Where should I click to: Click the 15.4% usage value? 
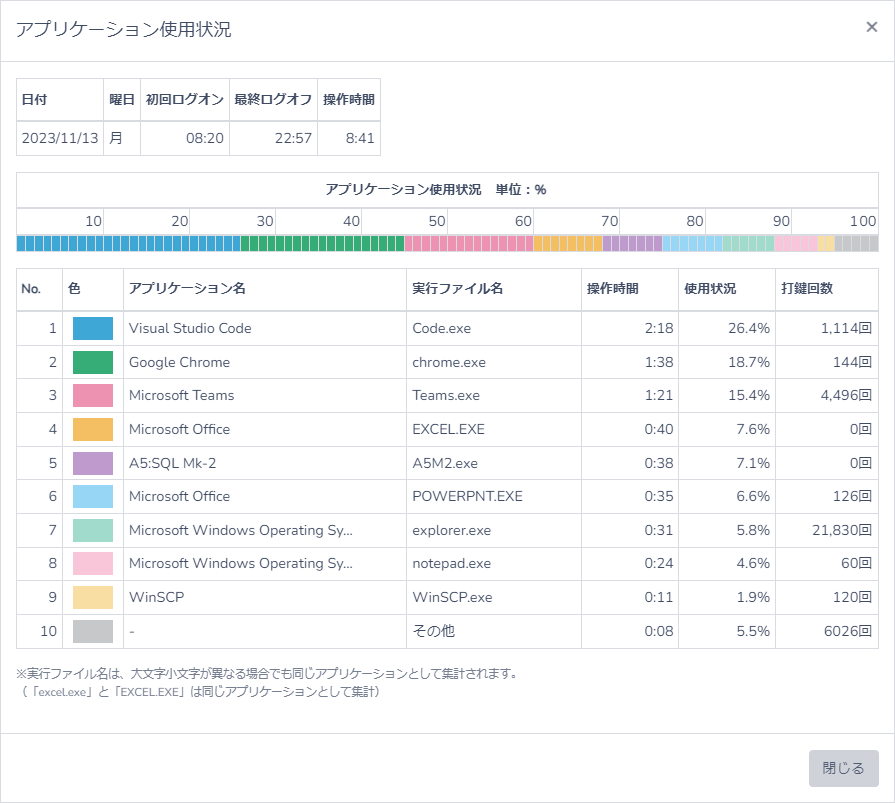coord(749,396)
